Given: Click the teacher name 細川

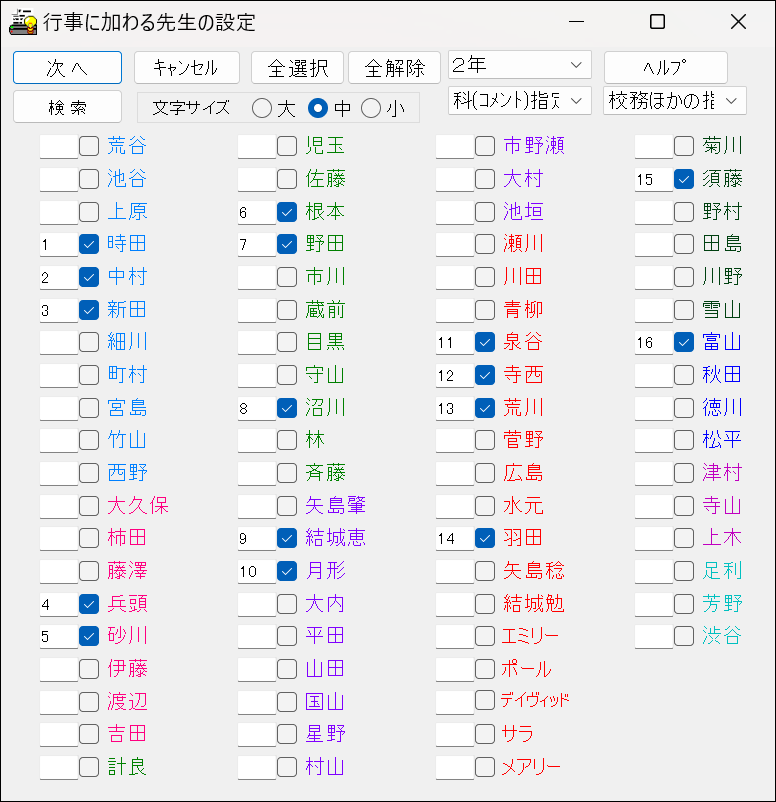Looking at the screenshot, I should coord(127,342).
